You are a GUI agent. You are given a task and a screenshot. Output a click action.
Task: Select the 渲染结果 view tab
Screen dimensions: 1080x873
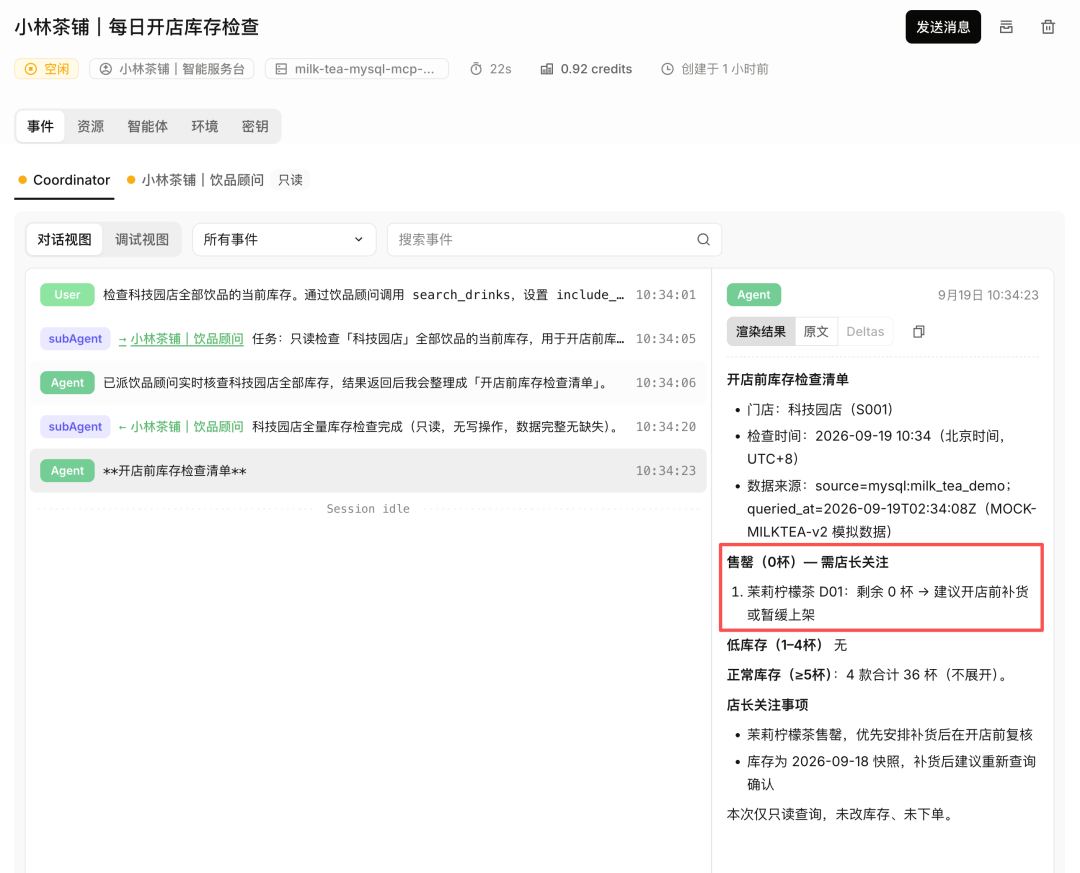760,331
